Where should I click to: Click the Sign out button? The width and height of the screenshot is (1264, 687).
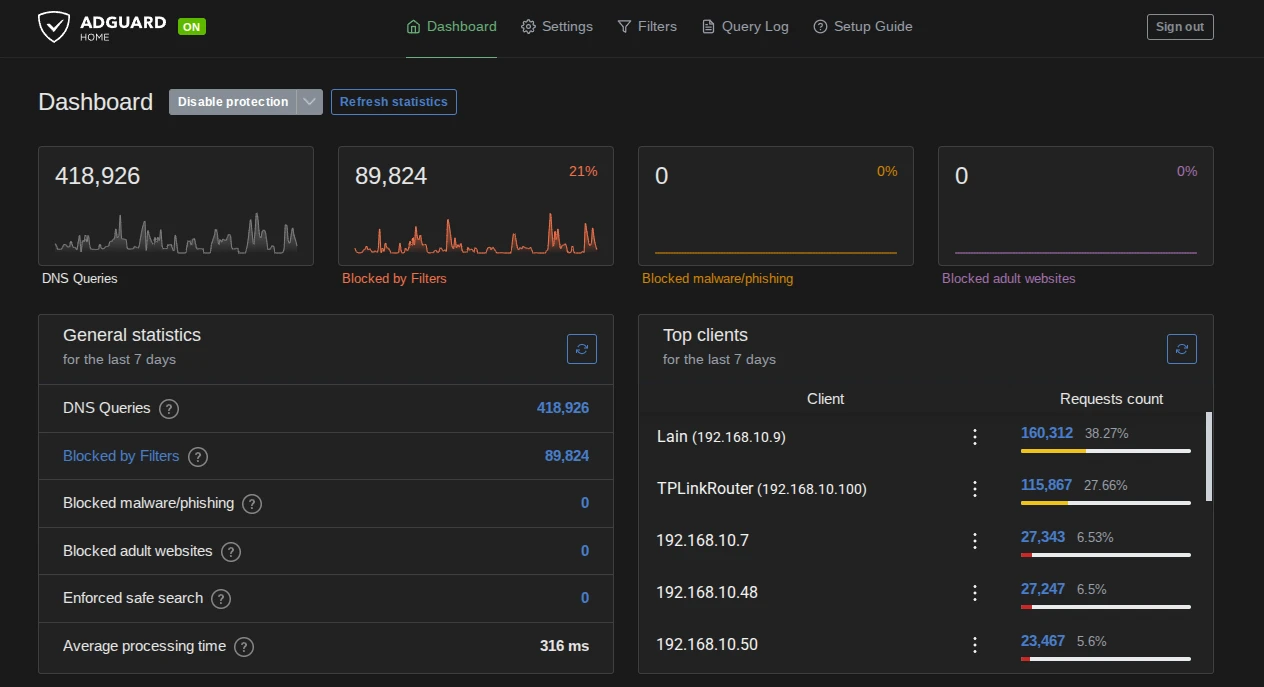click(1180, 27)
